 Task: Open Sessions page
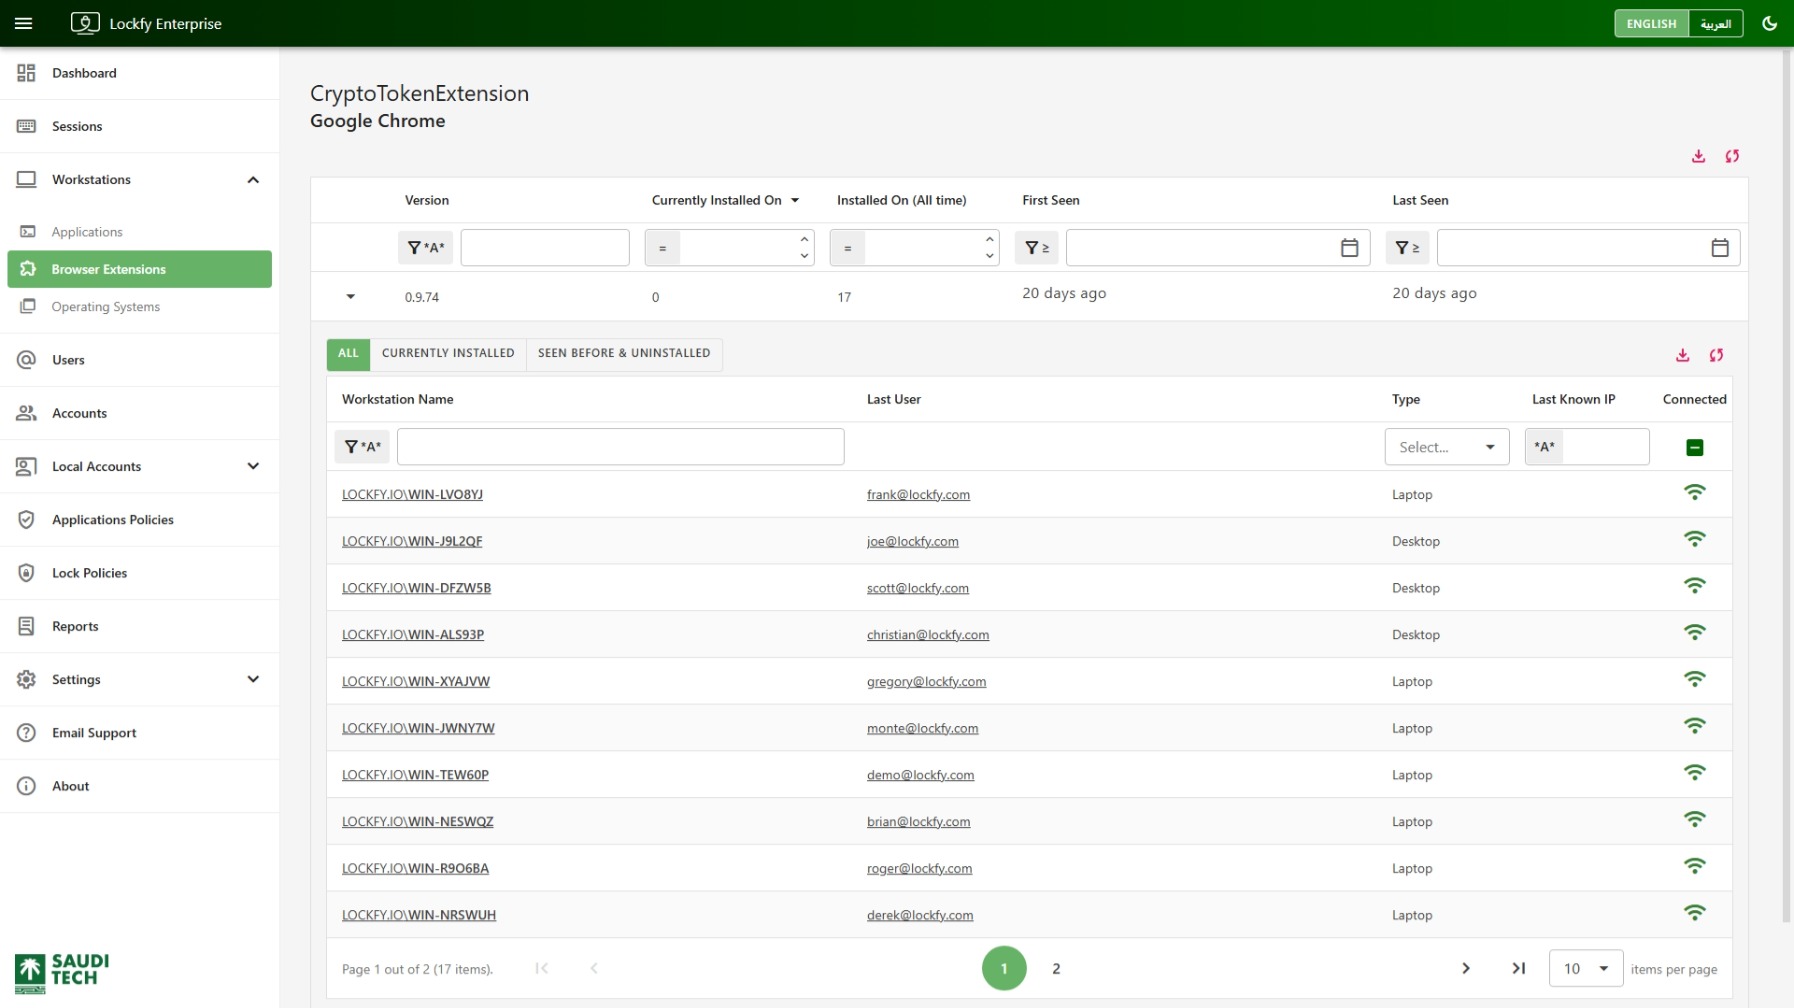[x=140, y=126]
